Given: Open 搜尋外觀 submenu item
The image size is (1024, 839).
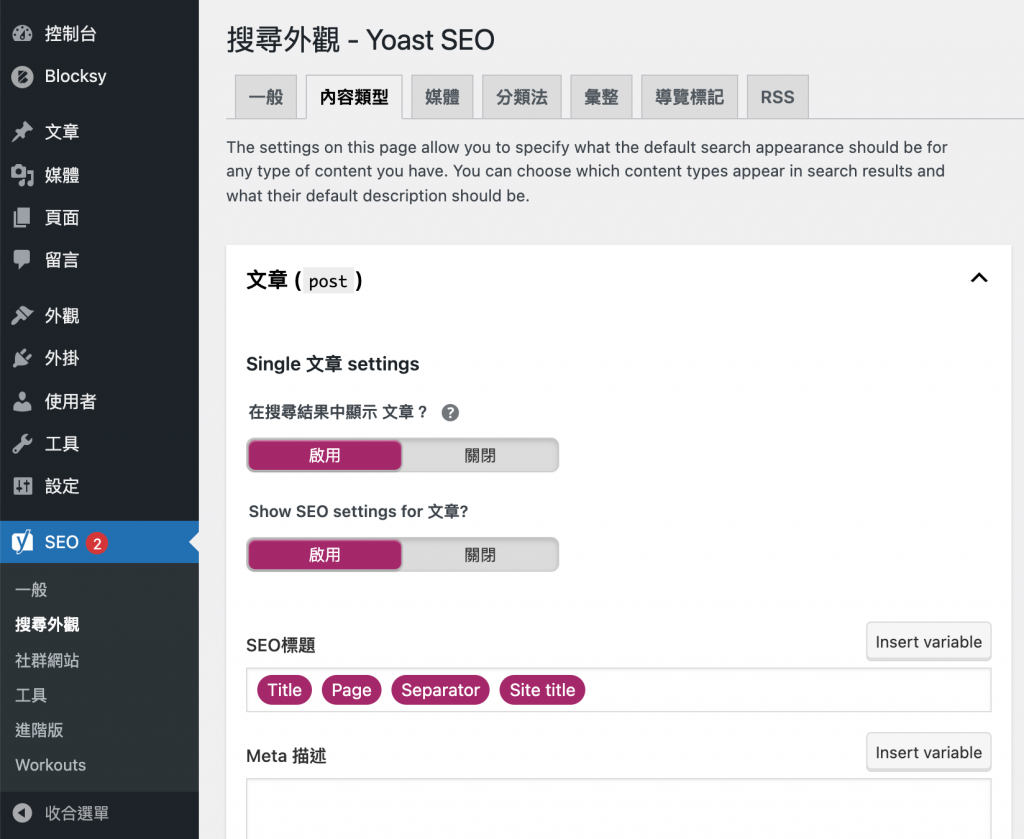Looking at the screenshot, I should [x=47, y=625].
